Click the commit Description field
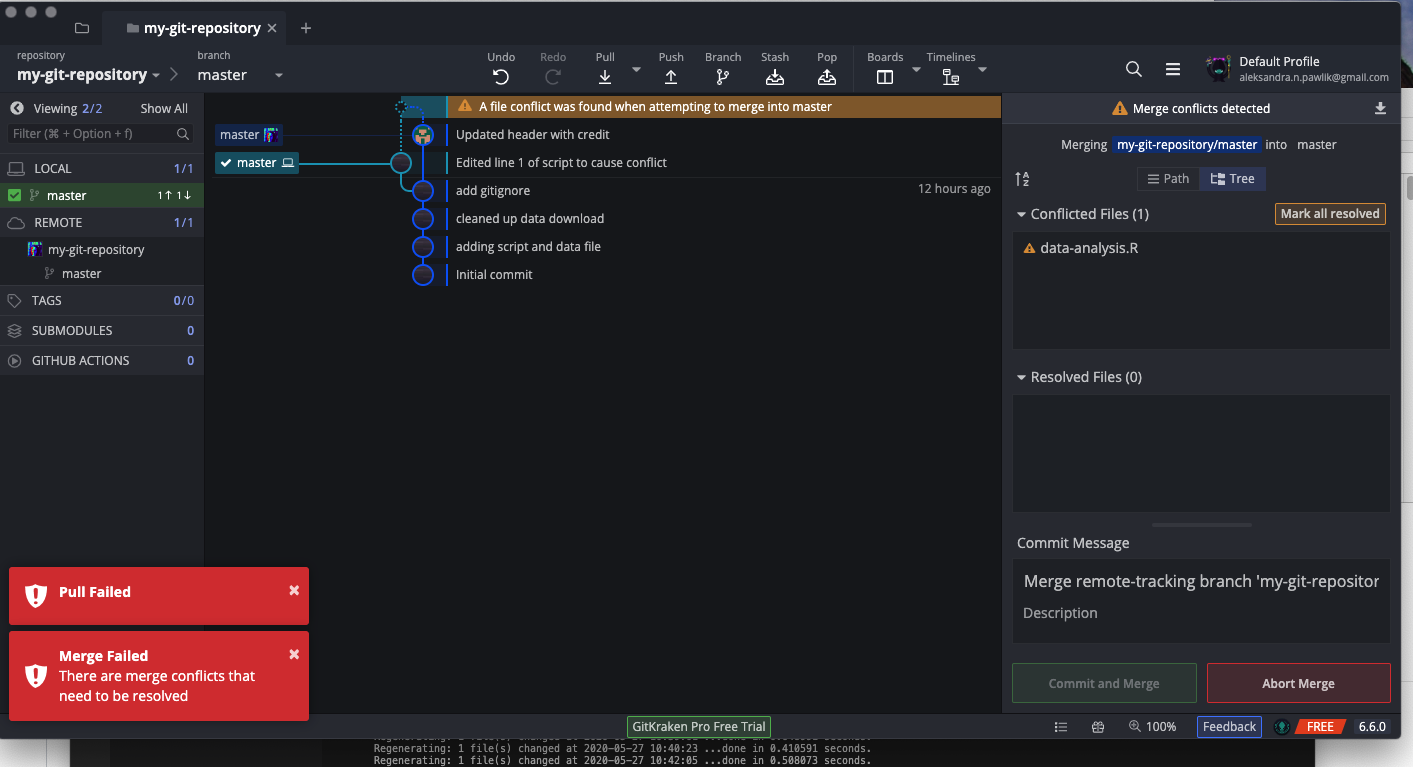1413x767 pixels. point(1201,613)
